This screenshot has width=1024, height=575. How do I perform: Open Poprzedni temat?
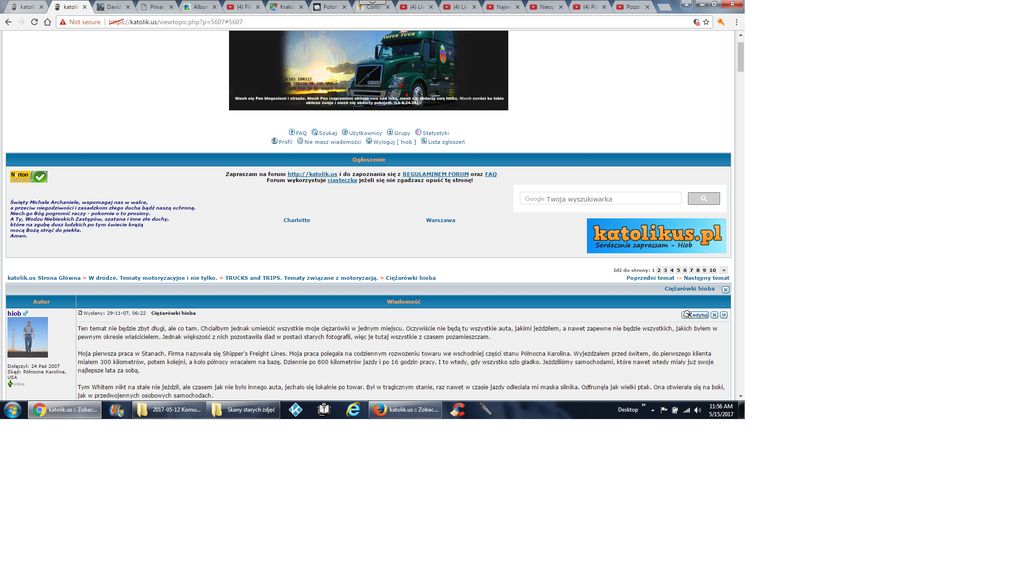pos(650,278)
